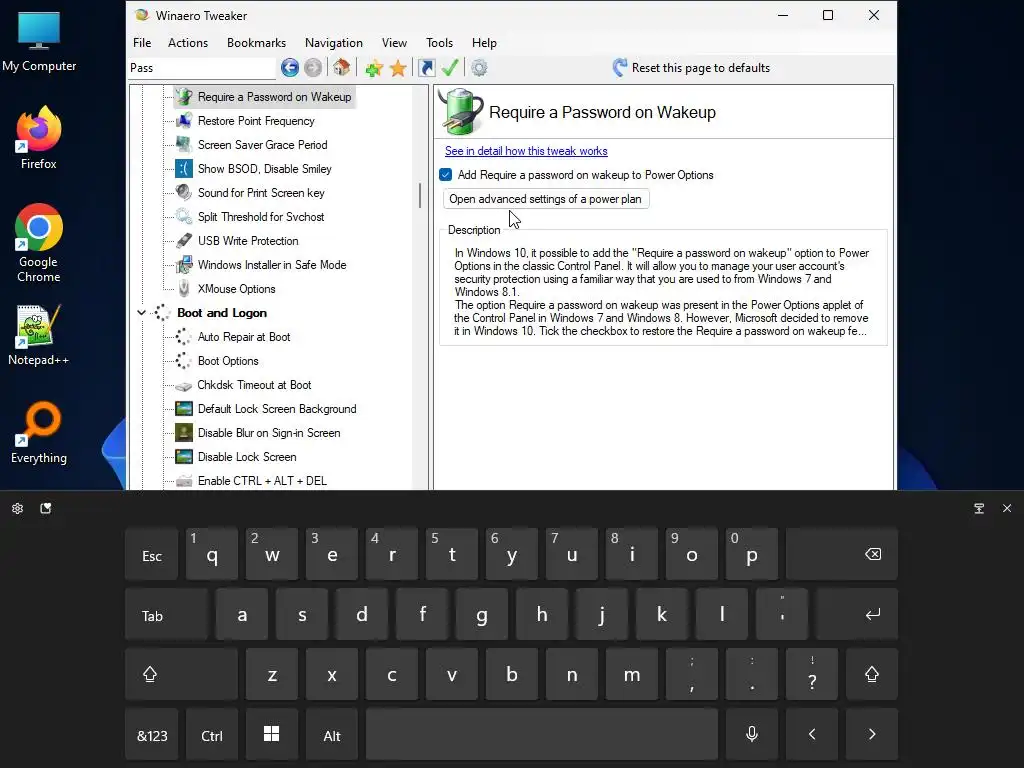Open Google Chrome desktop shortcut
The image size is (1024, 768).
click(x=39, y=243)
